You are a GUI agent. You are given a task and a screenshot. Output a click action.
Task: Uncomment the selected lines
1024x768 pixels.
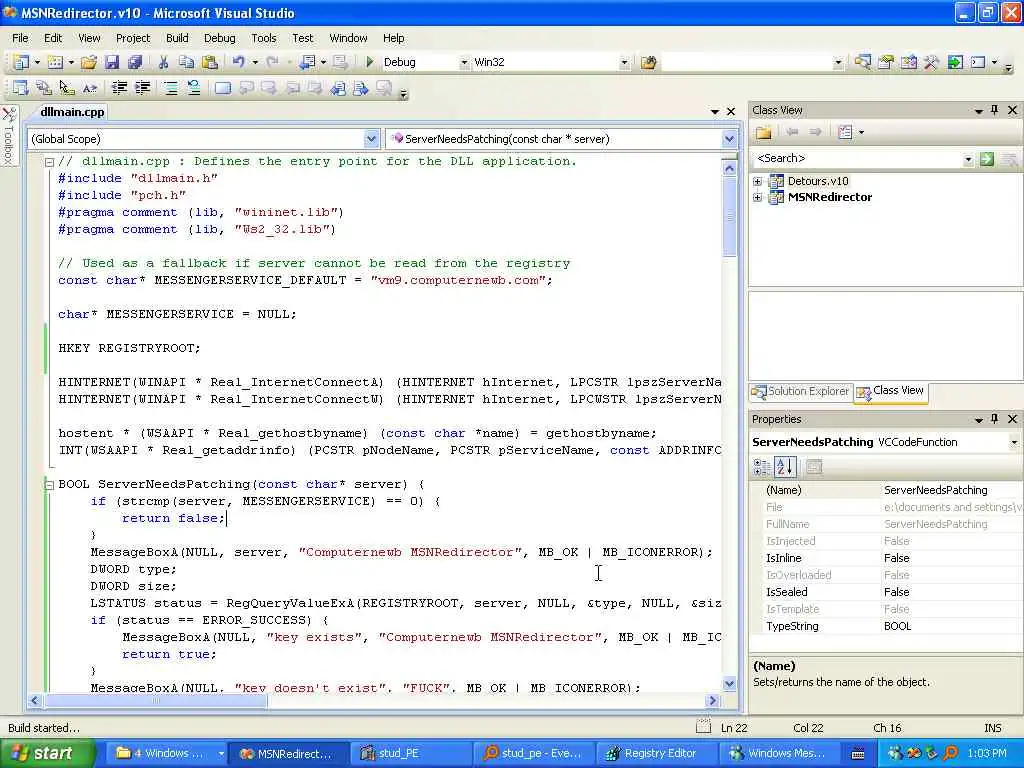click(x=194, y=88)
